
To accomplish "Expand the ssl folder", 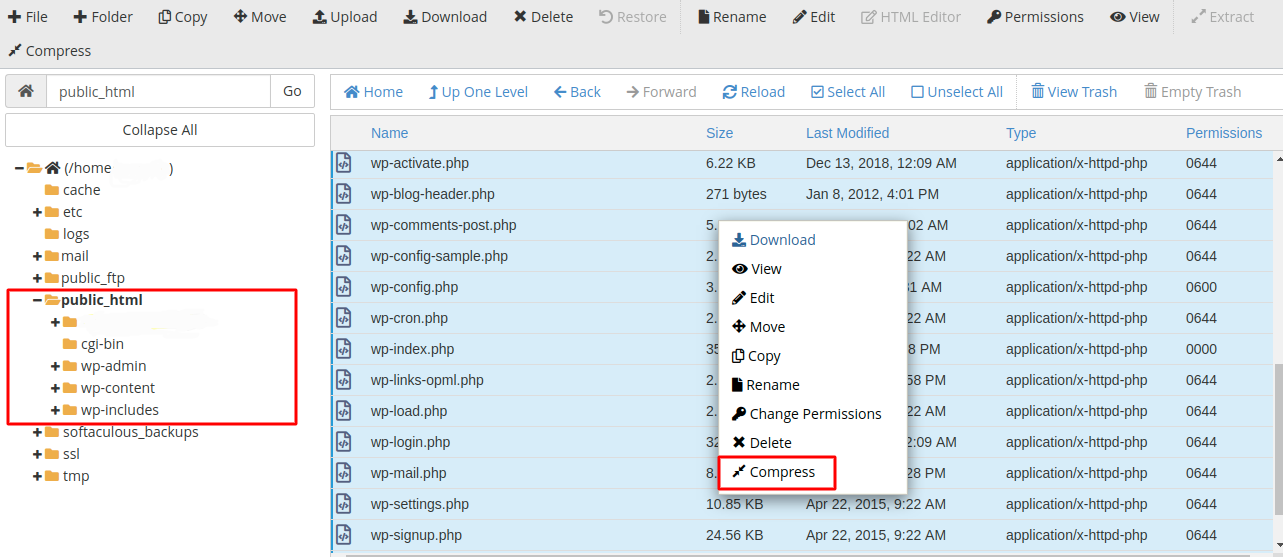I will point(37,454).
